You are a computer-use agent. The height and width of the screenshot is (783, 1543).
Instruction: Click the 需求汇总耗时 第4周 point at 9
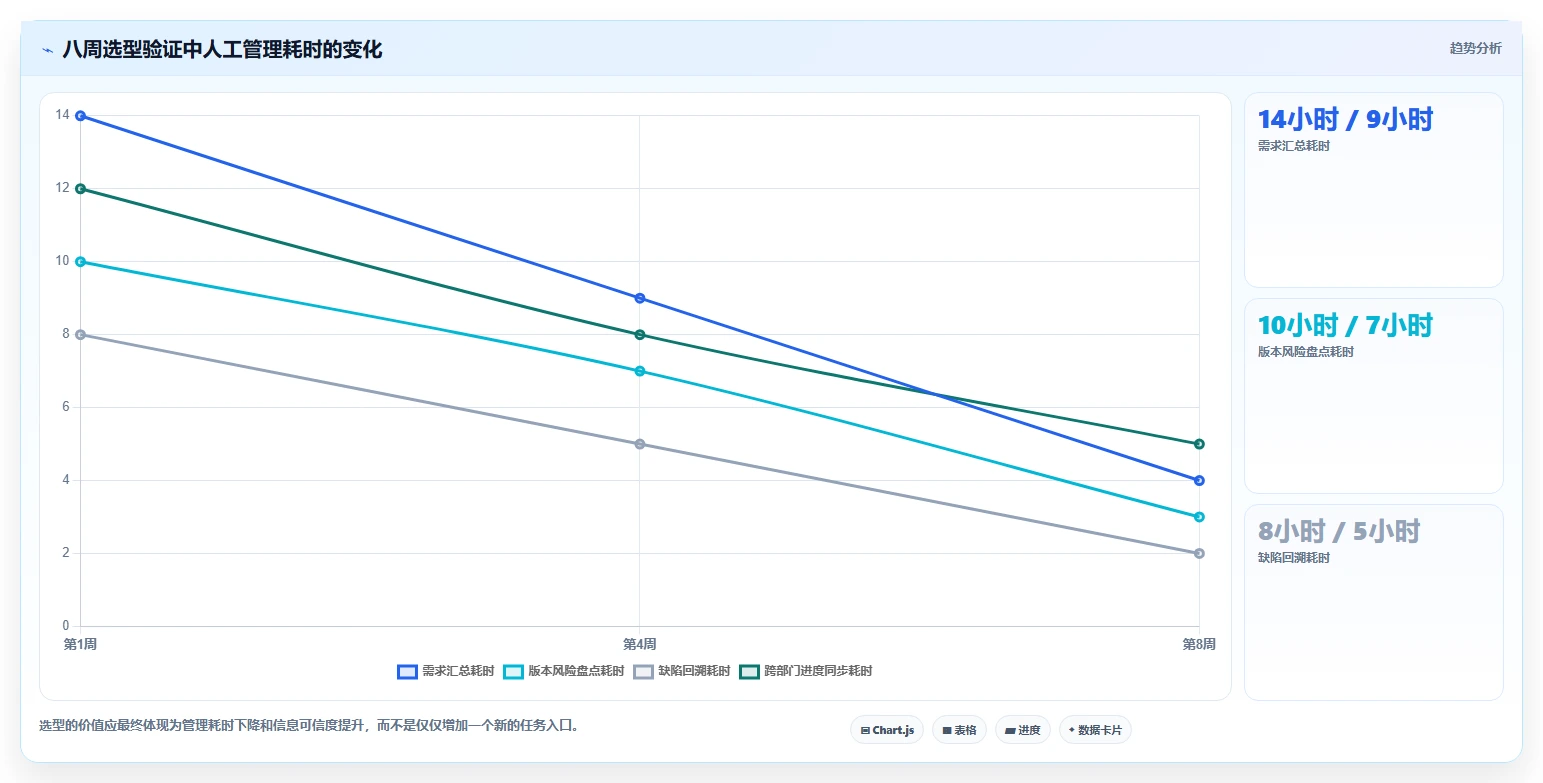(x=640, y=298)
